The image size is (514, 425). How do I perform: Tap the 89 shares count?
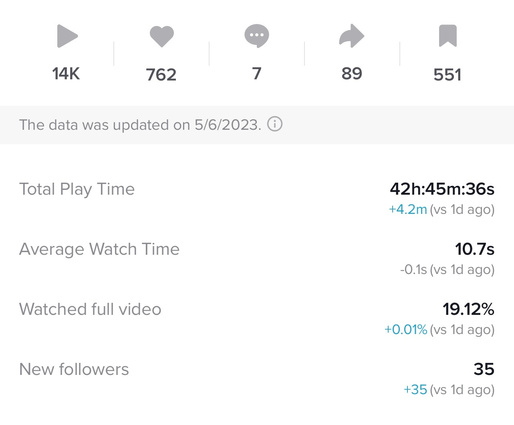pos(352,74)
